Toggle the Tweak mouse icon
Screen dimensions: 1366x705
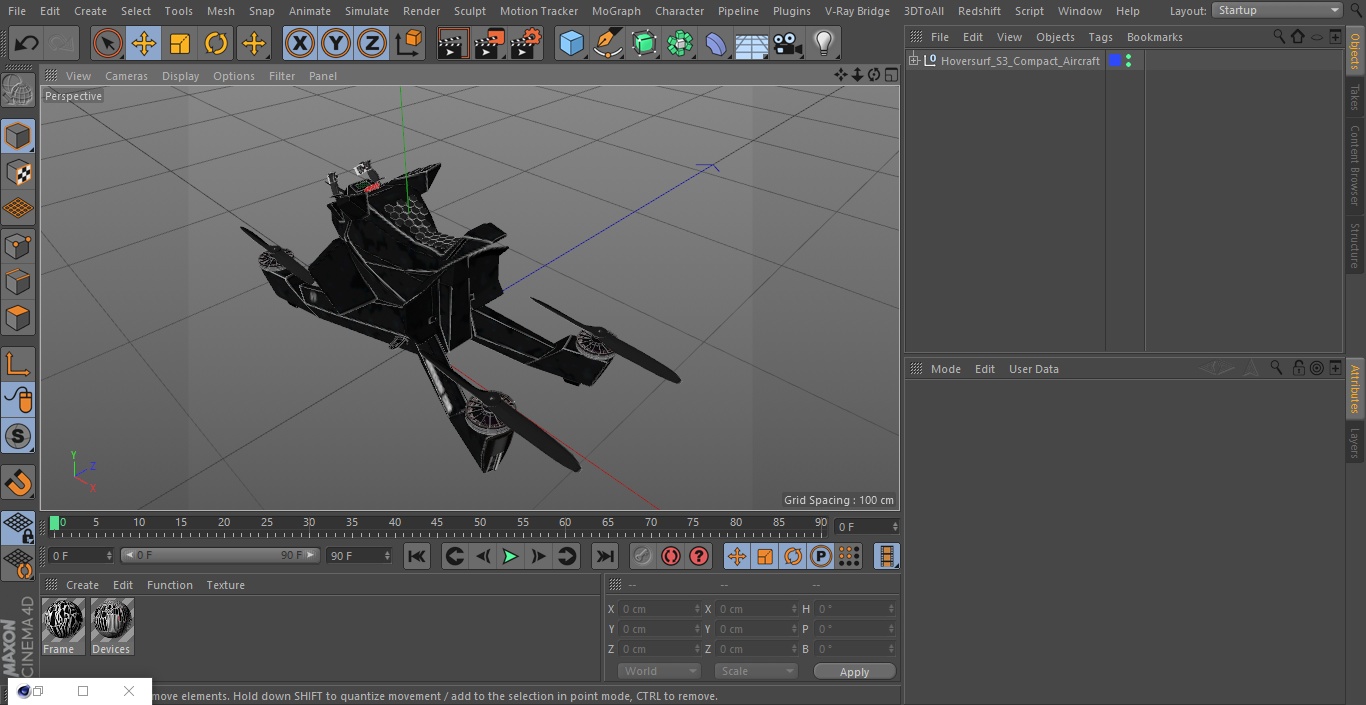pyautogui.click(x=18, y=400)
